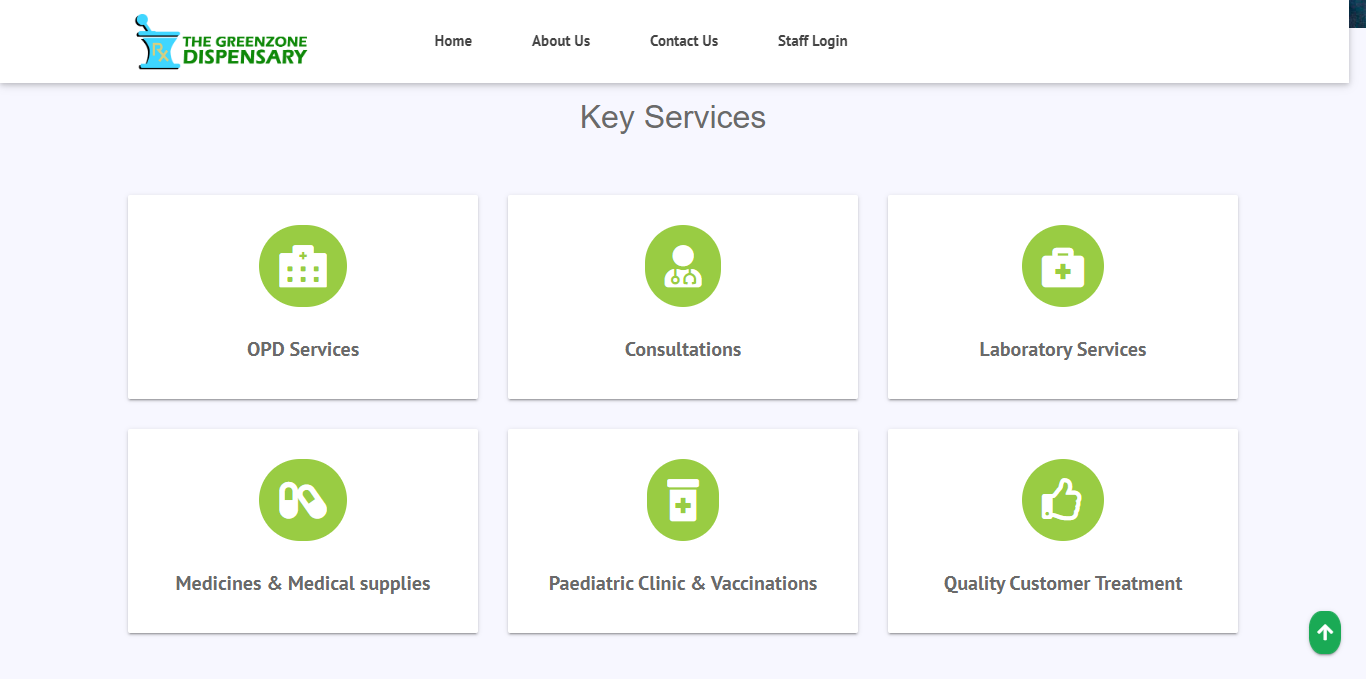Open the About Us menu item
Viewport: 1366px width, 679px height.
click(x=561, y=41)
